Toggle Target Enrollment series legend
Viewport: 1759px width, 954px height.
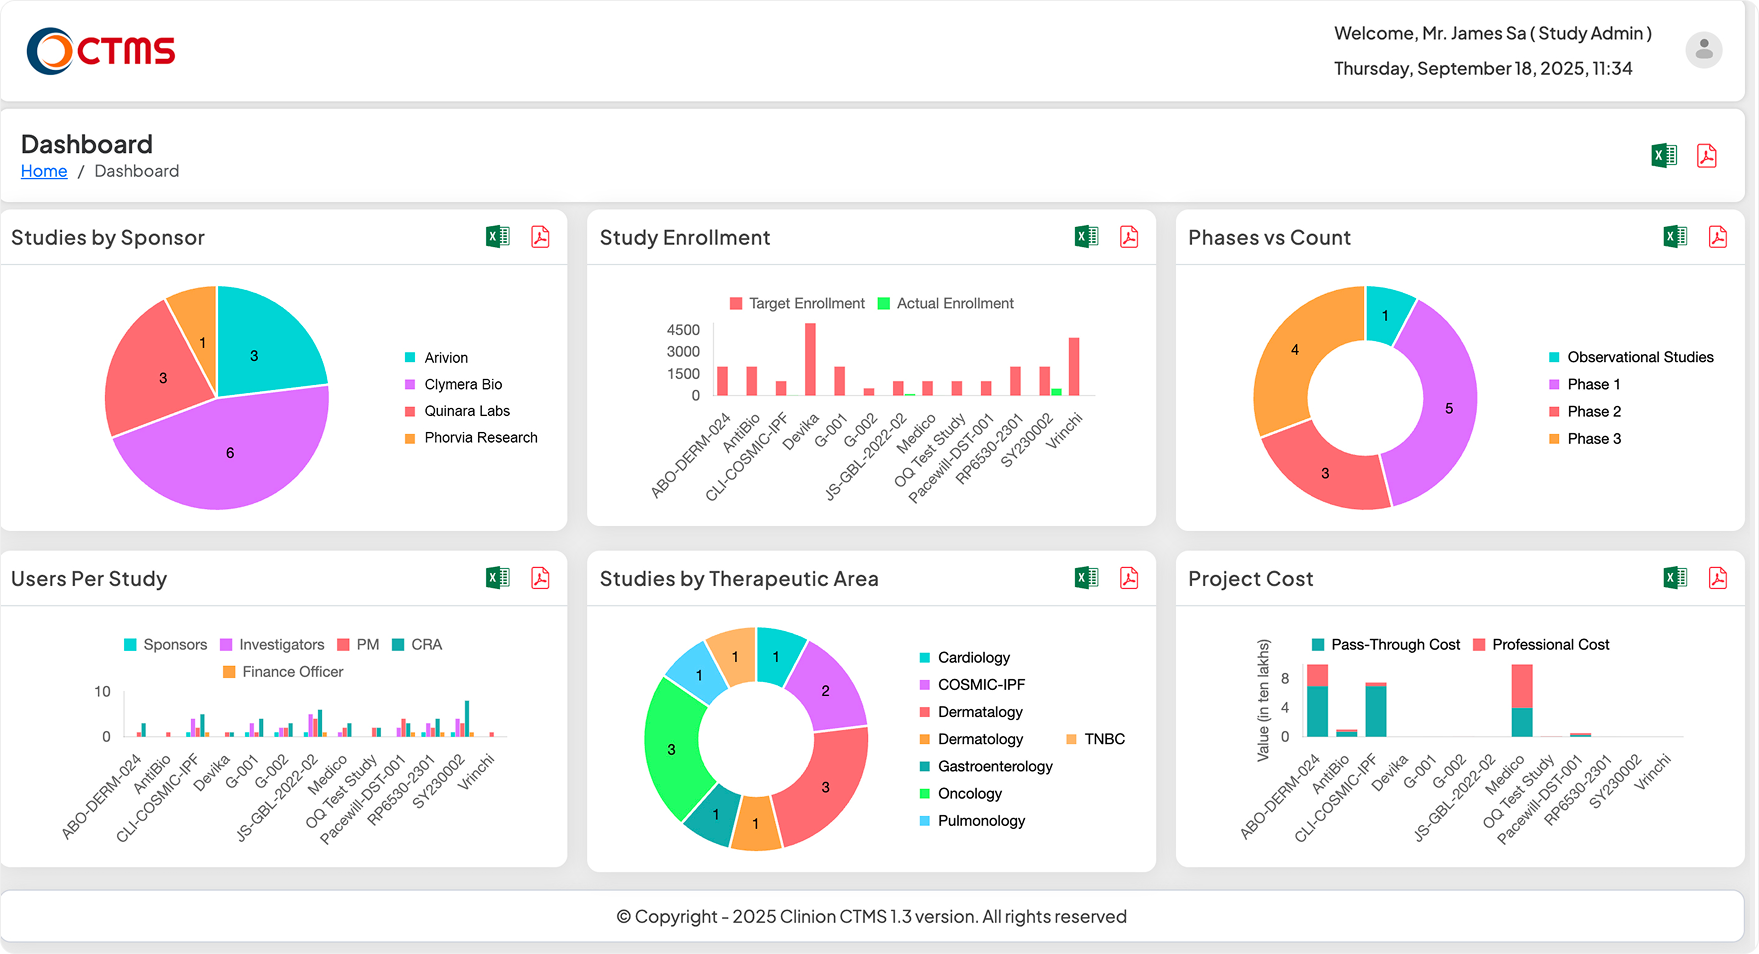click(797, 303)
